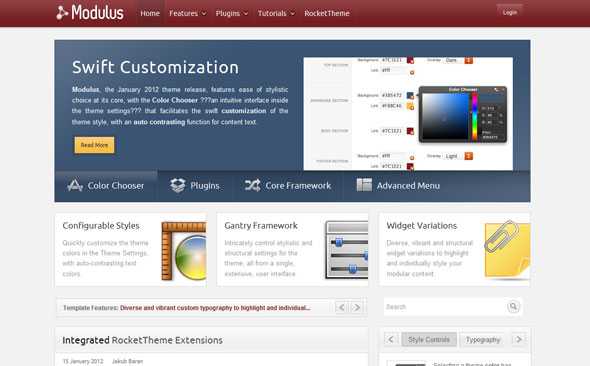The image size is (590, 366).
Task: Select the Advanced Menu slideshow tab
Action: (398, 185)
